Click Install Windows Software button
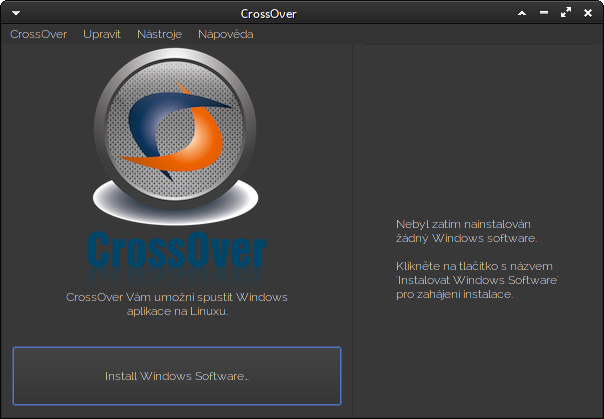604x419 pixels. (177, 376)
